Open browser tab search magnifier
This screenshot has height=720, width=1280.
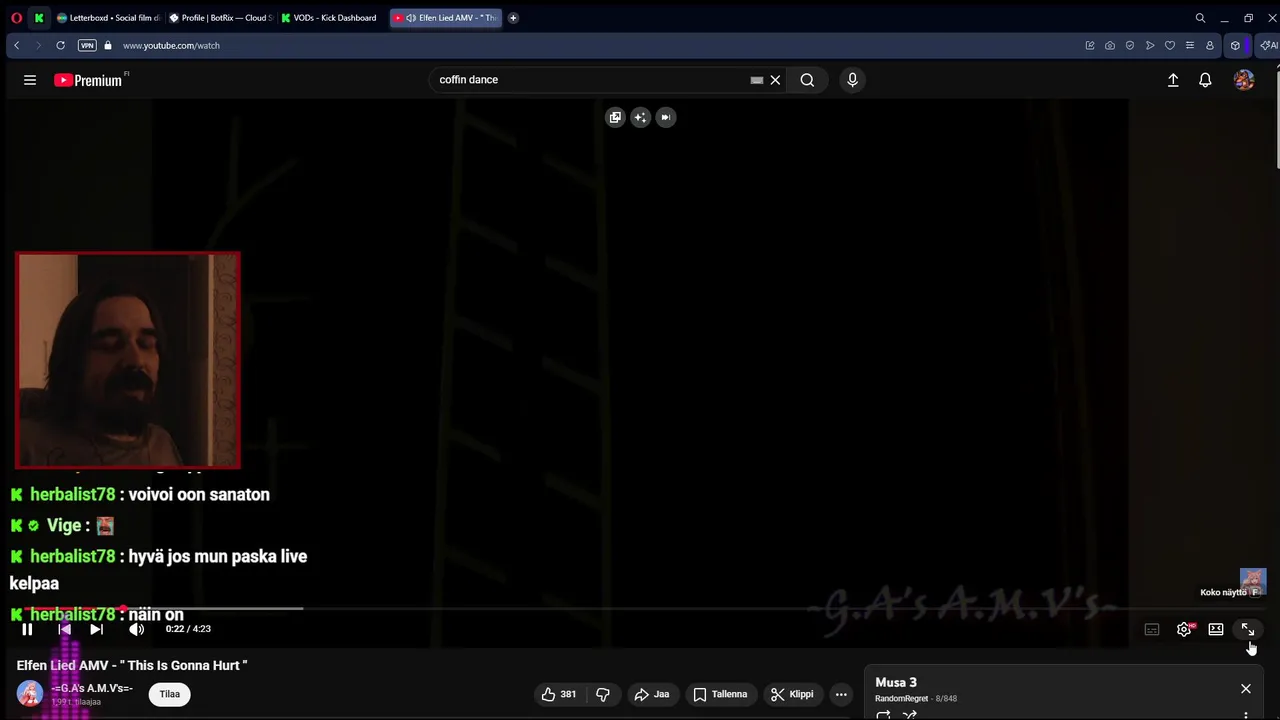point(1200,18)
